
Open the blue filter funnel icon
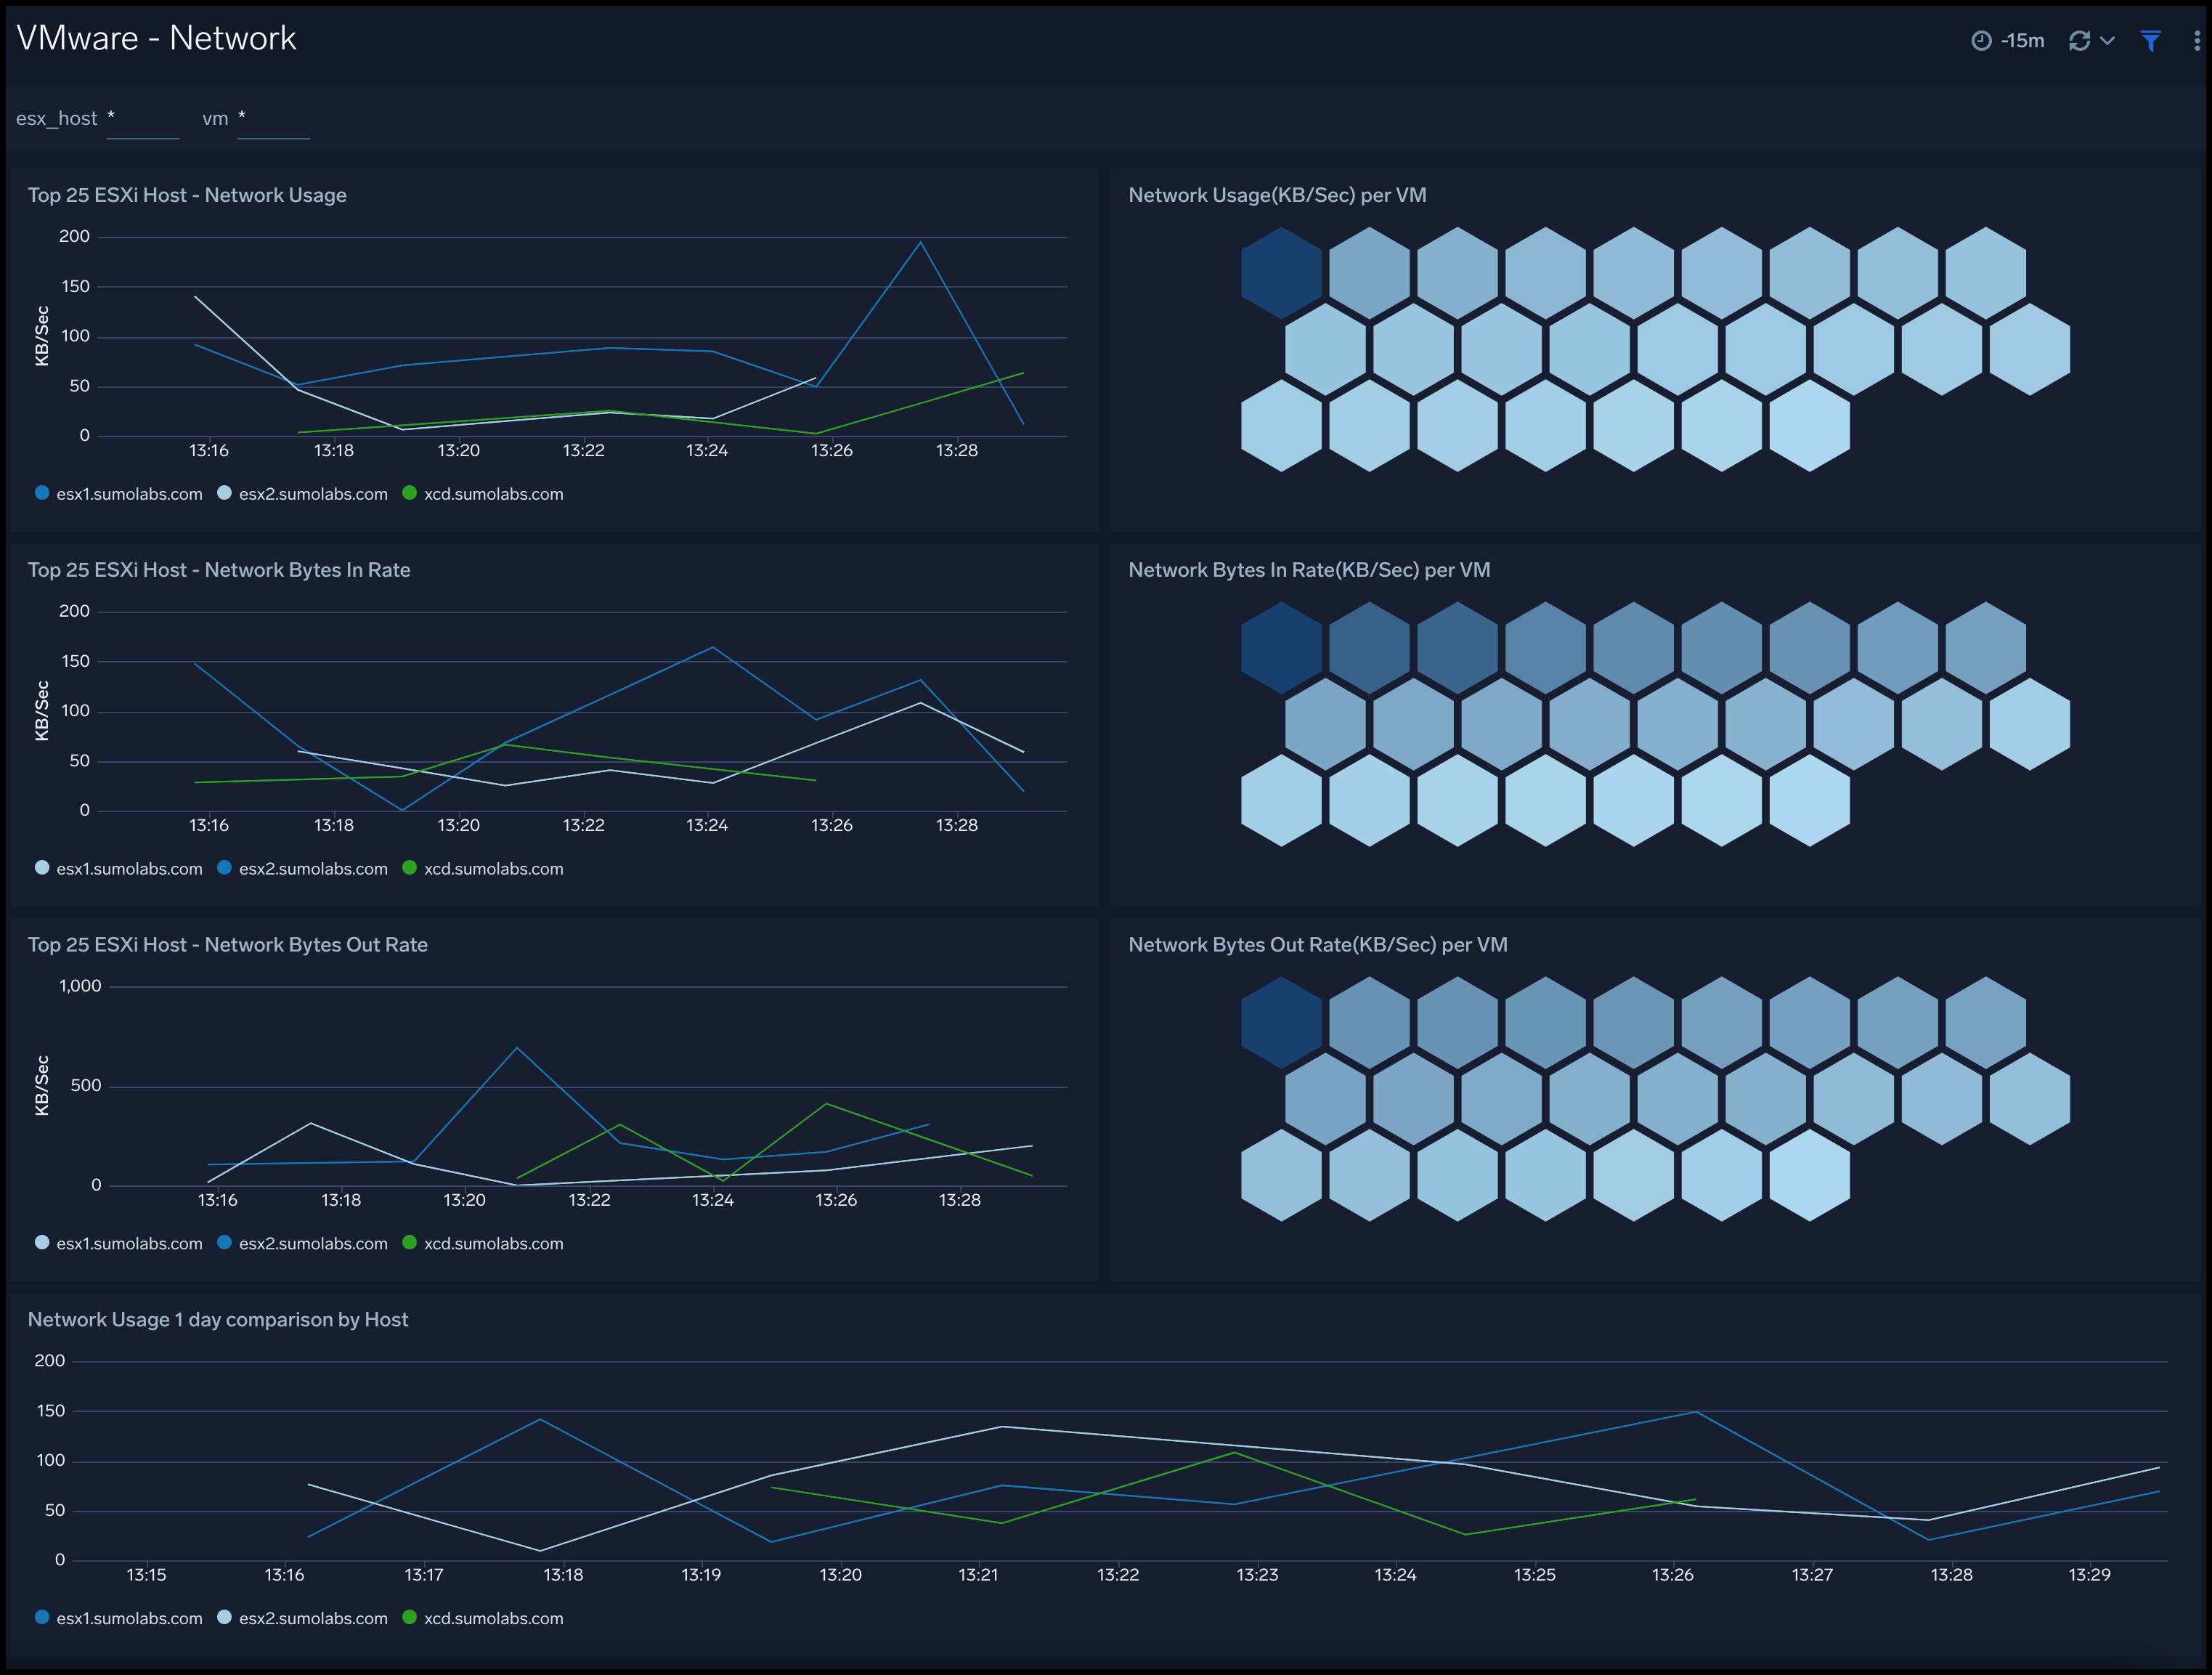[2151, 40]
